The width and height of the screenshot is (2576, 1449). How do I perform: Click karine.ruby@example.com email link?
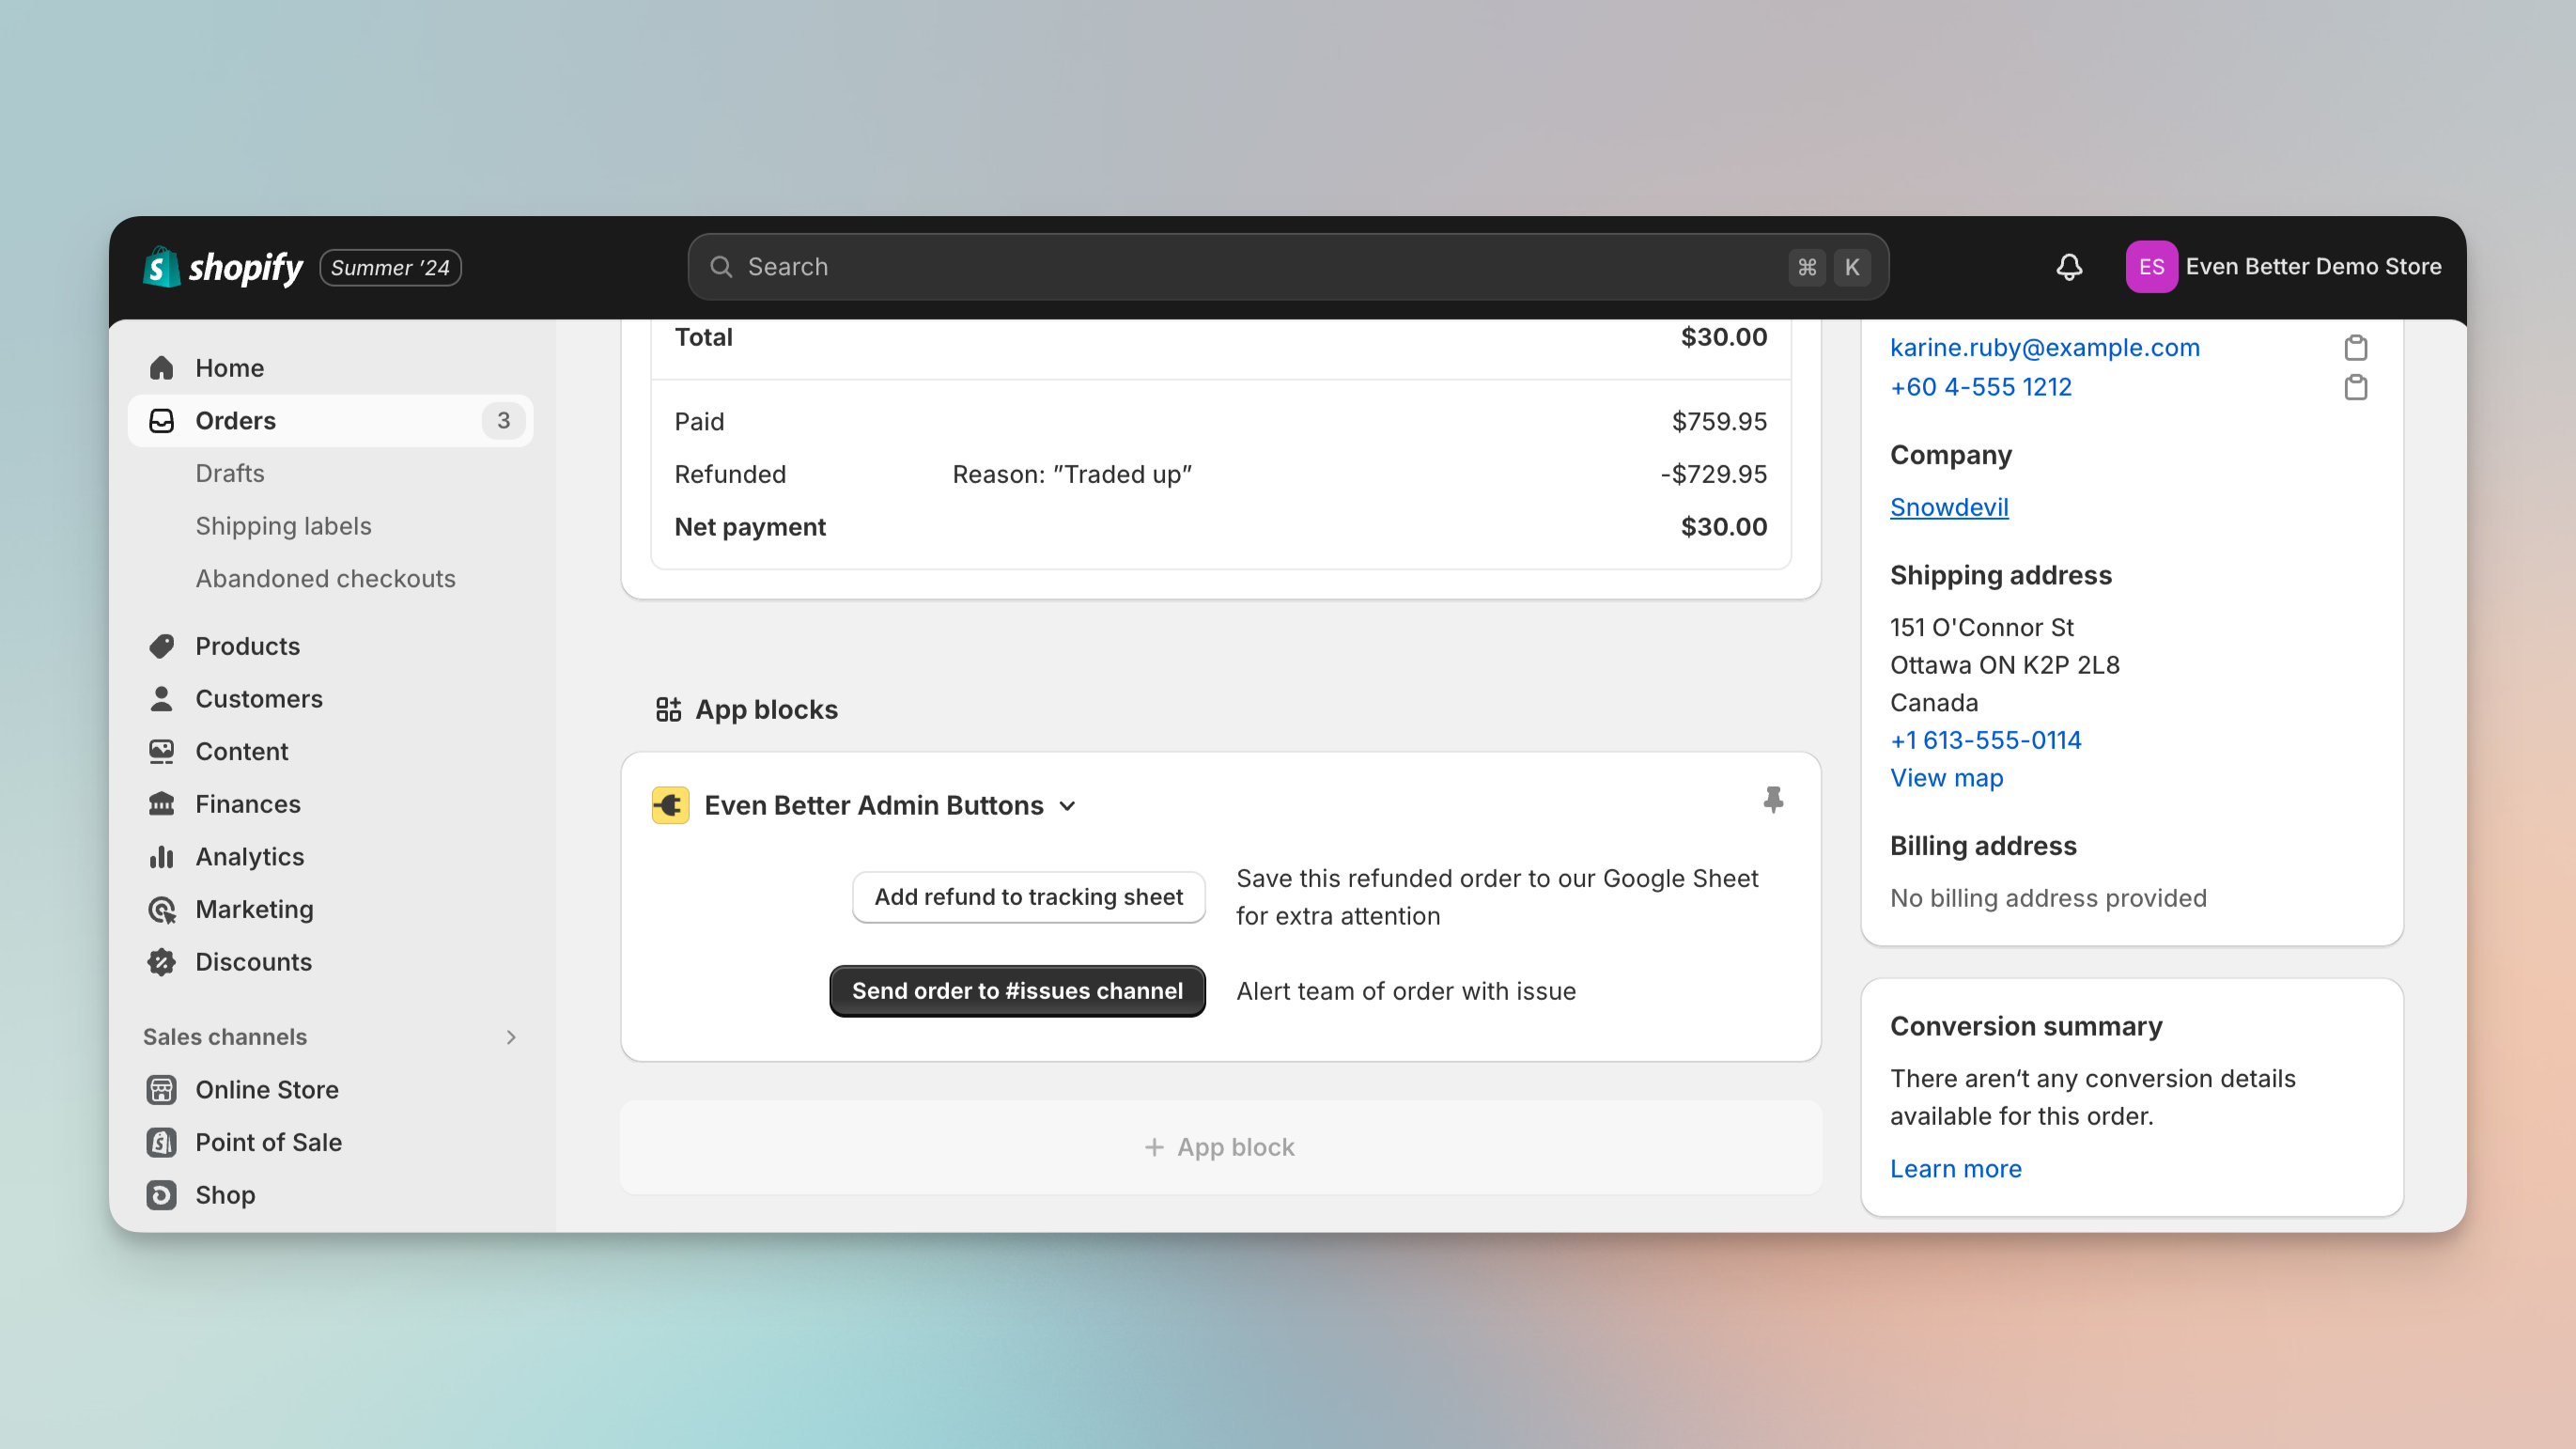point(2045,348)
